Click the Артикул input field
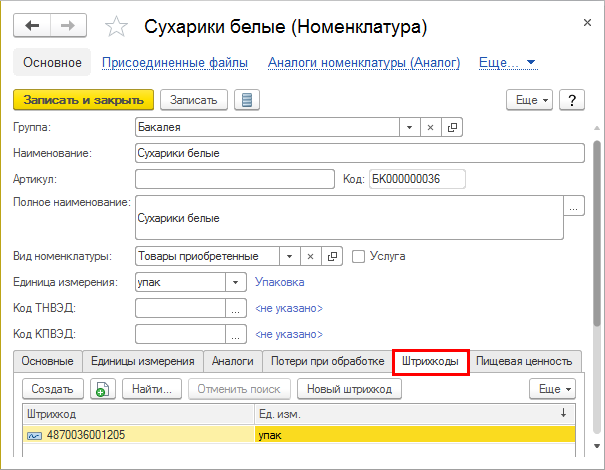Screen dimensions: 605x470 pos(233,179)
